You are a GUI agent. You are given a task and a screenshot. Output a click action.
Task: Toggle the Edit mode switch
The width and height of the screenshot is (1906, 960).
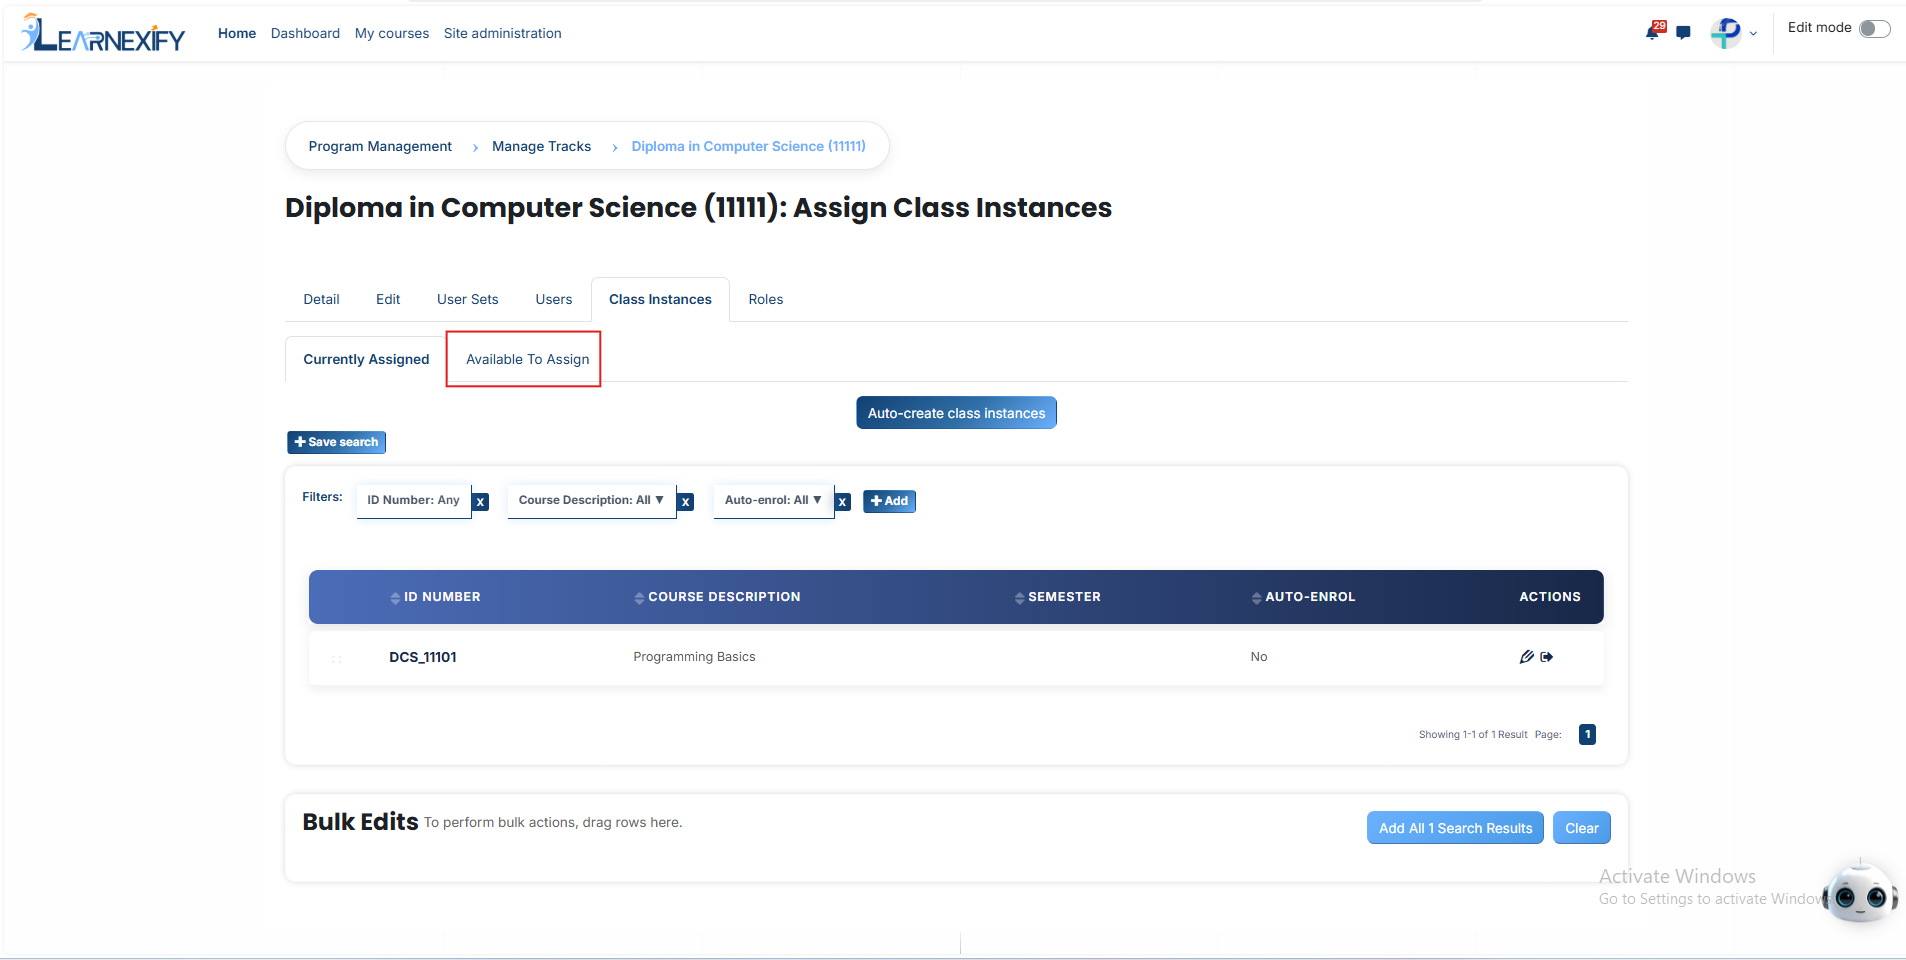[x=1874, y=28]
